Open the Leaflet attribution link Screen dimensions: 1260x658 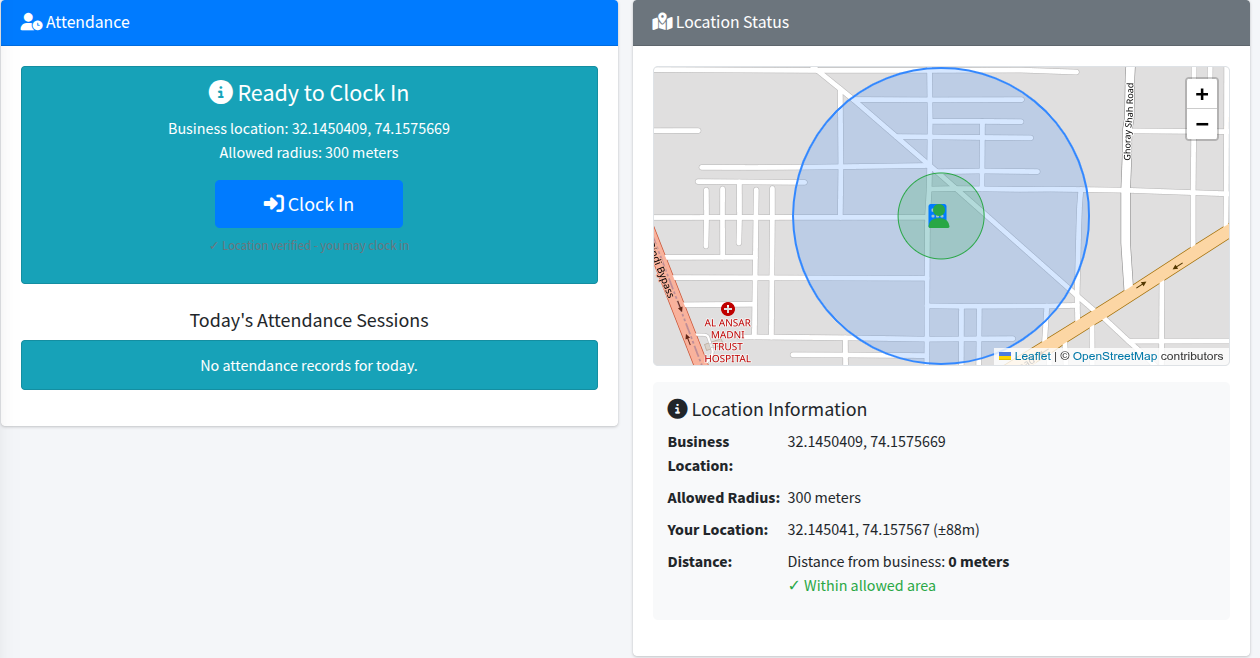point(1031,355)
